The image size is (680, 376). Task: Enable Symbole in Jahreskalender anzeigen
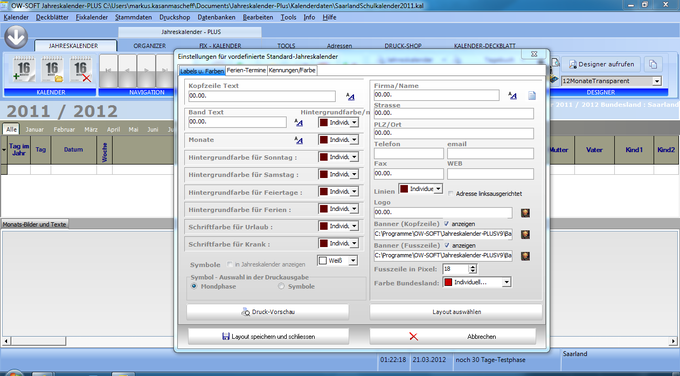click(x=230, y=264)
